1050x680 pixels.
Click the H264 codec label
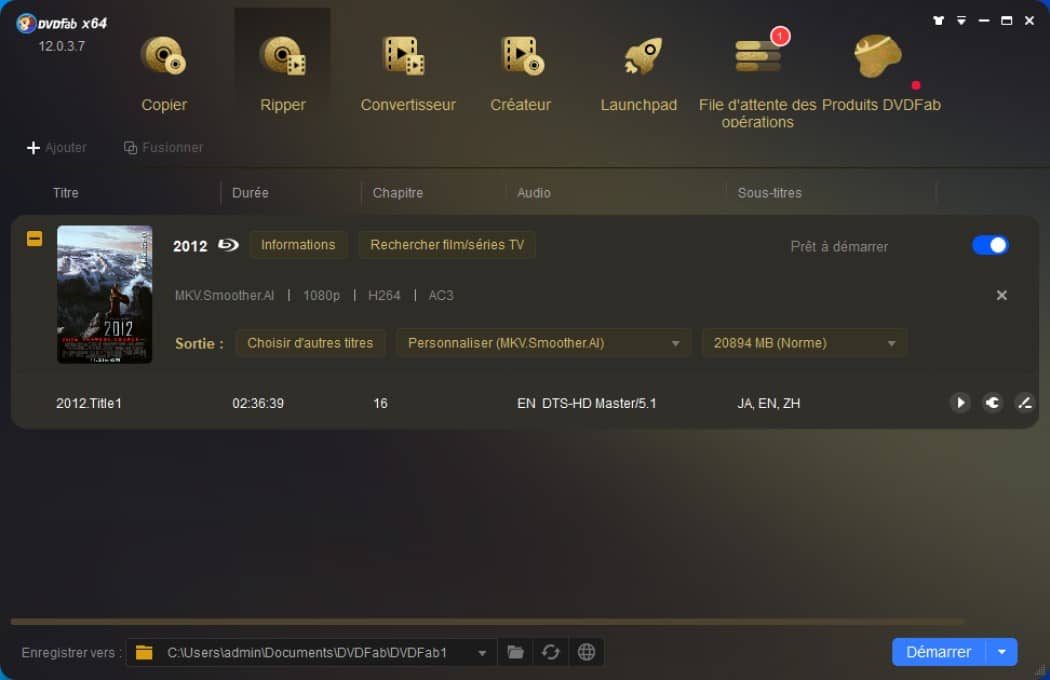click(384, 295)
